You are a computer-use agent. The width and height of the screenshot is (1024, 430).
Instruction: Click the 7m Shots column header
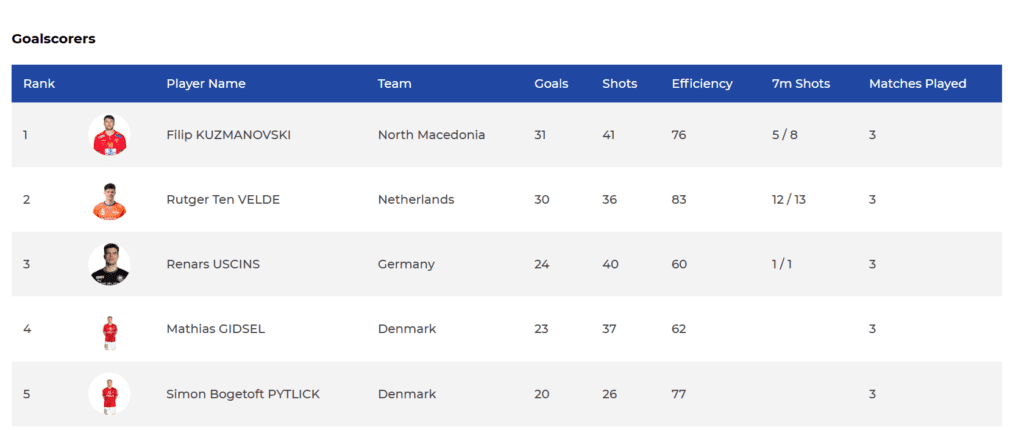[x=801, y=84]
